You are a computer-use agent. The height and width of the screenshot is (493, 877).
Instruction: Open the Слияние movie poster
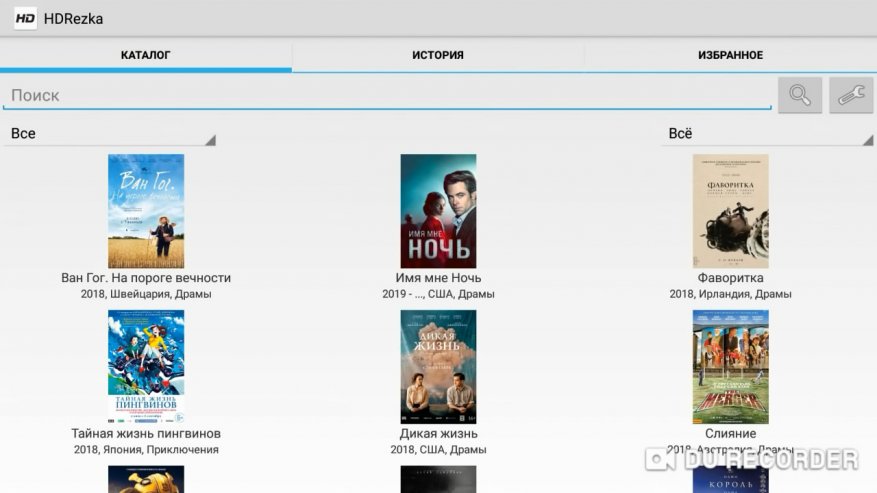pyautogui.click(x=730, y=367)
